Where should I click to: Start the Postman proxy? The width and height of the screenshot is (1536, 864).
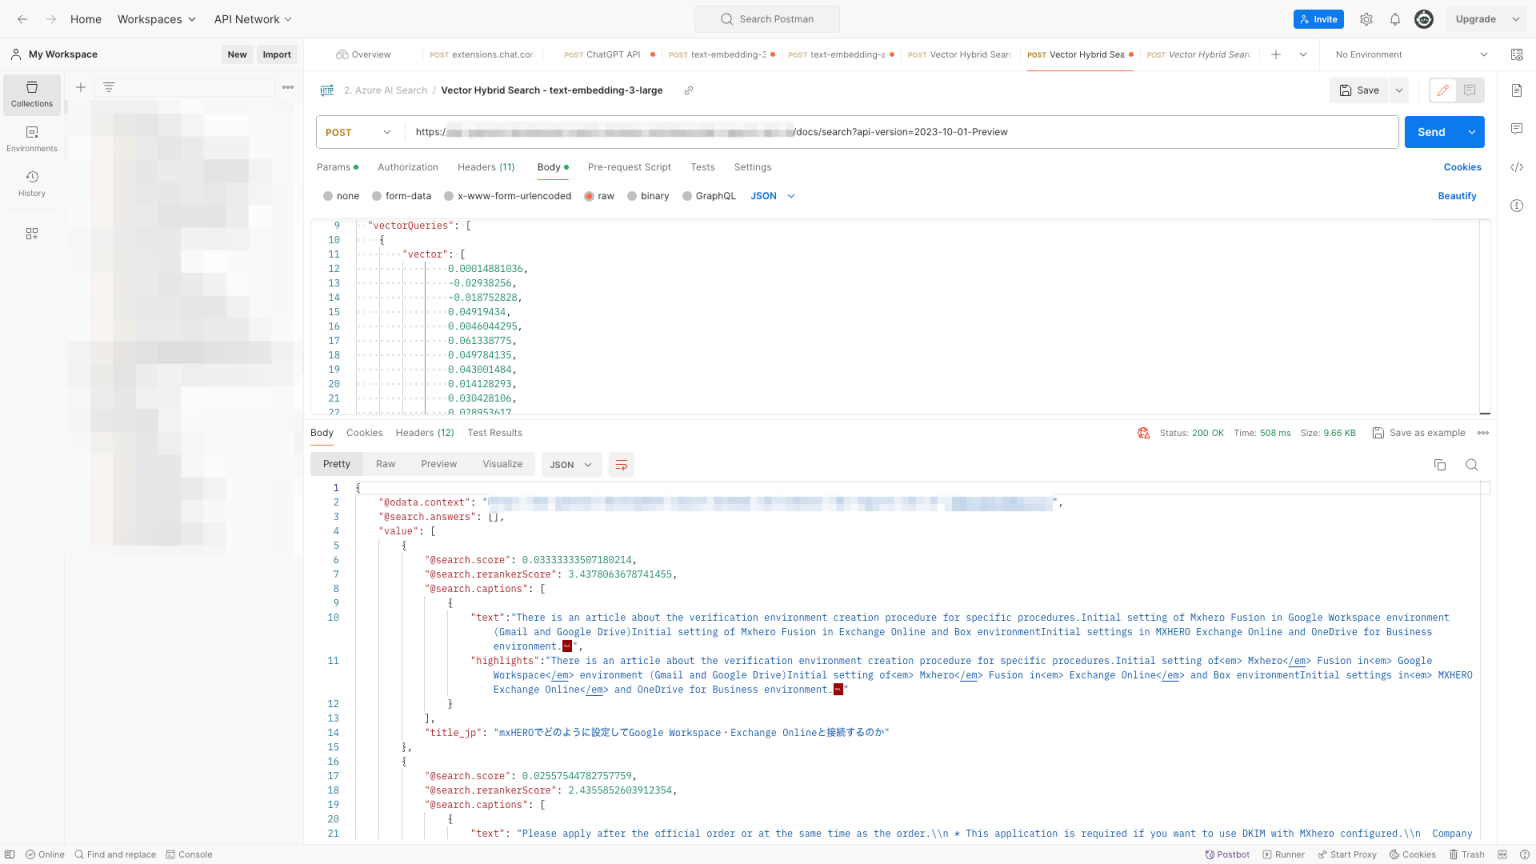1347,854
